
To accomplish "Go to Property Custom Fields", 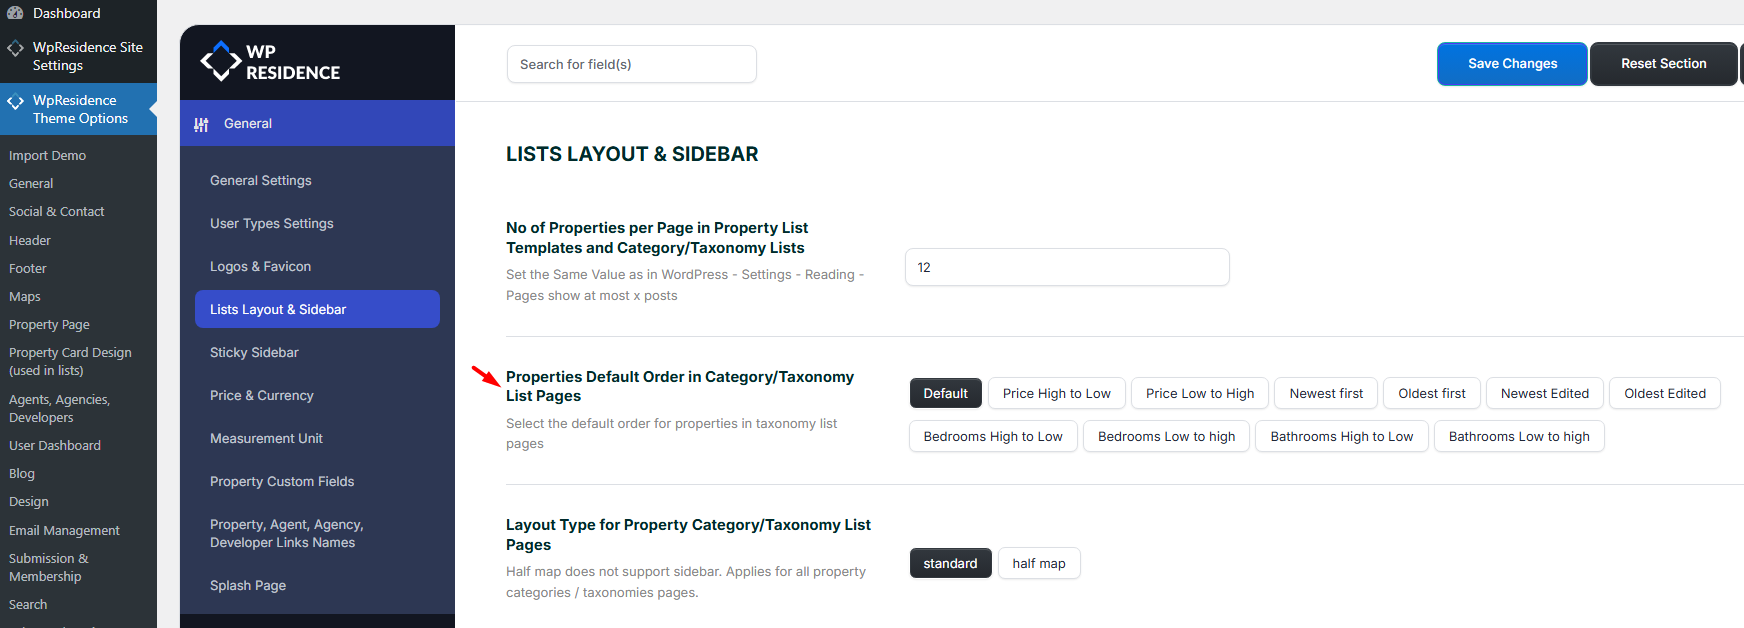I will pos(282,481).
